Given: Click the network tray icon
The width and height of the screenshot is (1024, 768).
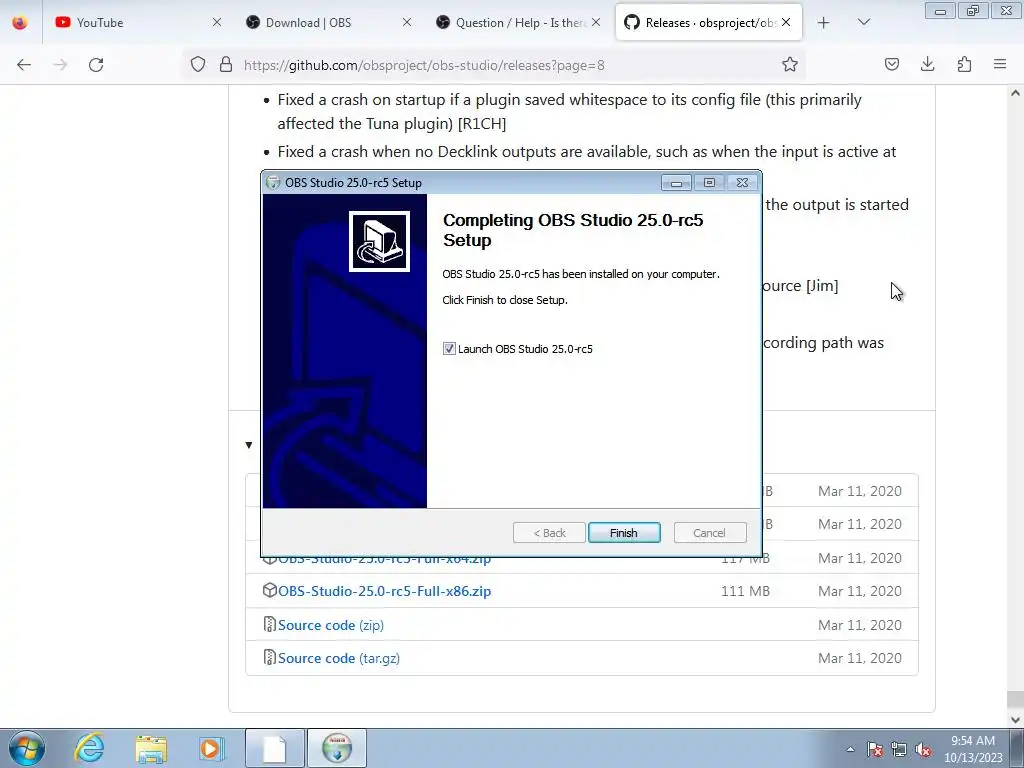Looking at the screenshot, I should pyautogui.click(x=899, y=749).
